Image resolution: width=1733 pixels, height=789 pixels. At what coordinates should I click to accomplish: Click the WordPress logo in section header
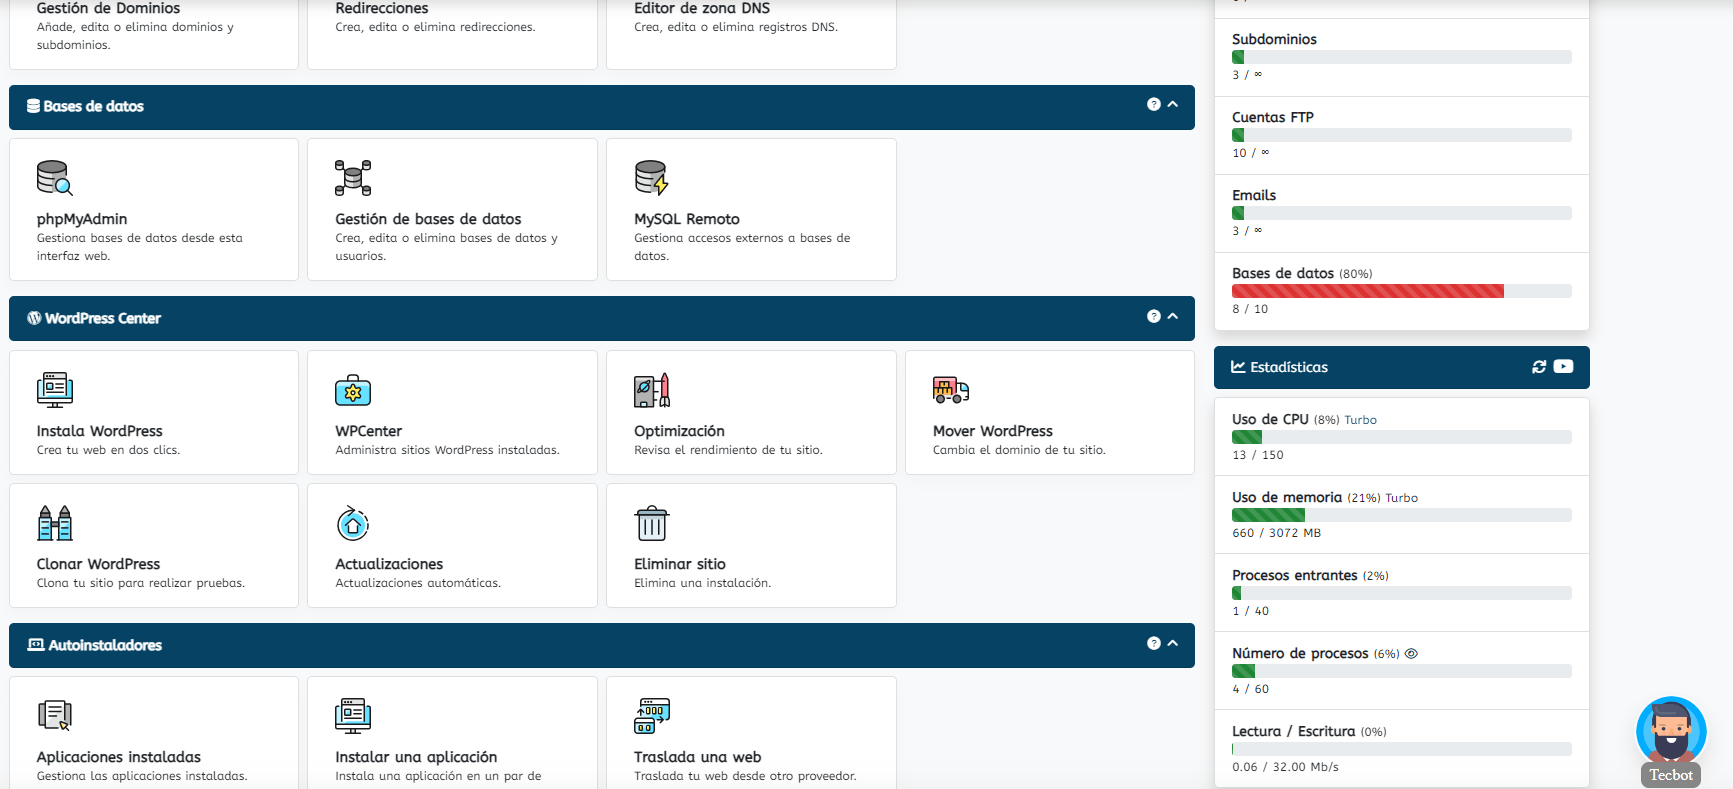click(x=34, y=318)
